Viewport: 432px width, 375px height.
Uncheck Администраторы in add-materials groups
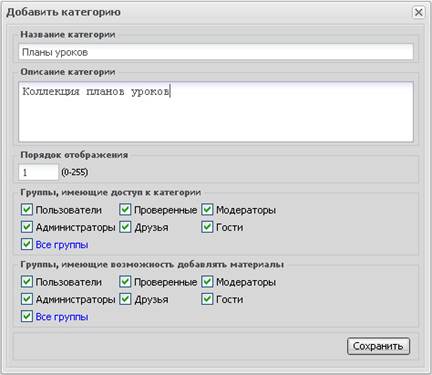tap(27, 299)
